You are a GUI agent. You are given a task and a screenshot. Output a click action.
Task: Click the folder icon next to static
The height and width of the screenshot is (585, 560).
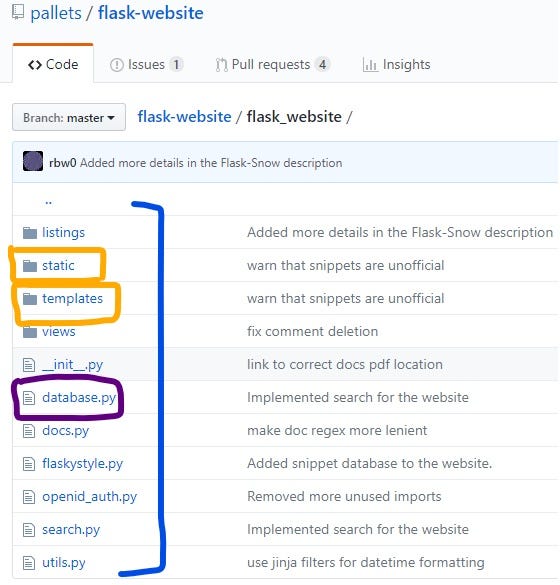tap(30, 266)
